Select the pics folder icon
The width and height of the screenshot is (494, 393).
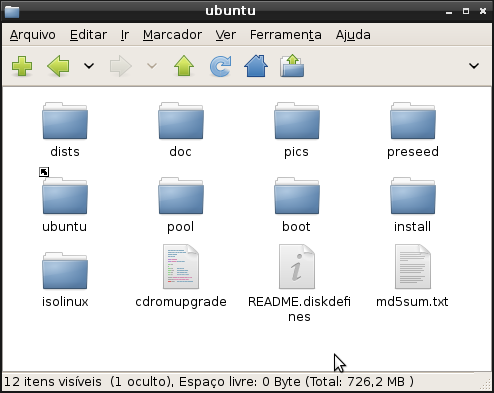coord(297,121)
